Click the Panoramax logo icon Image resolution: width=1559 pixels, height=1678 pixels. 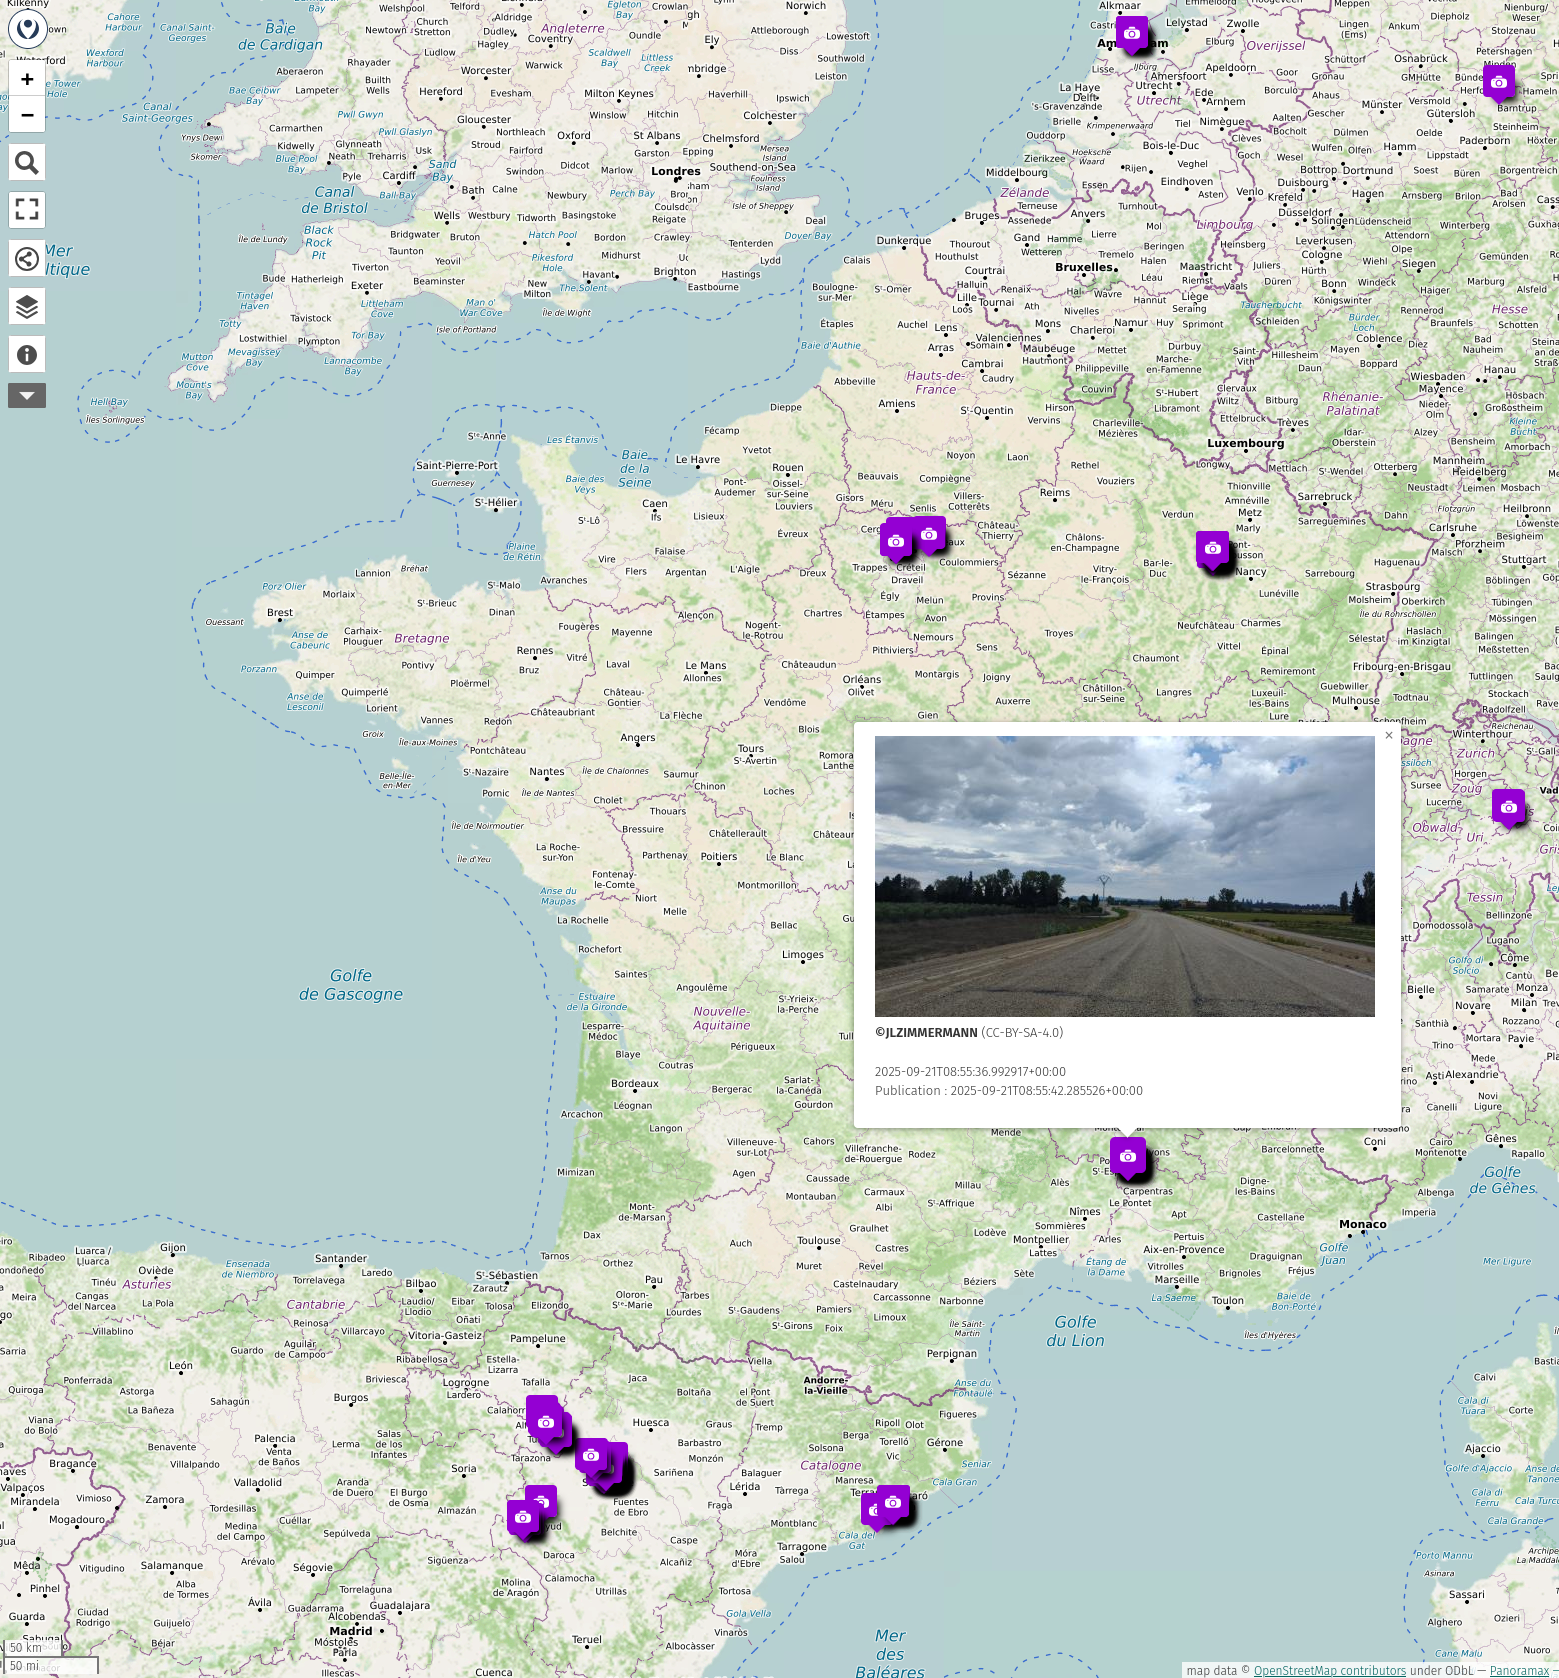pyautogui.click(x=28, y=29)
